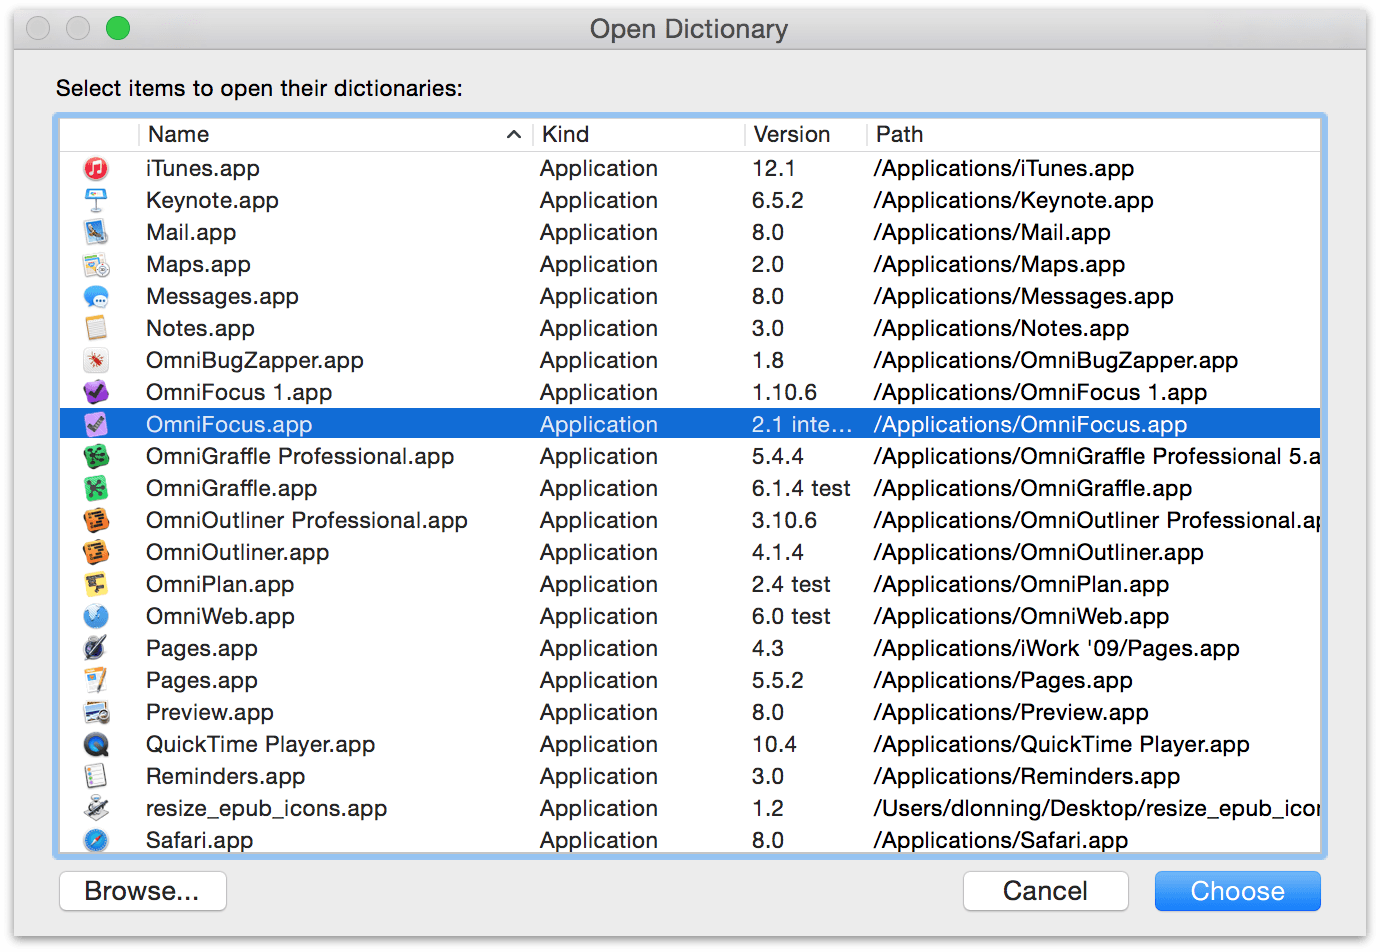The width and height of the screenshot is (1380, 952).
Task: Select OmniWeb.app in the list
Action: click(220, 616)
